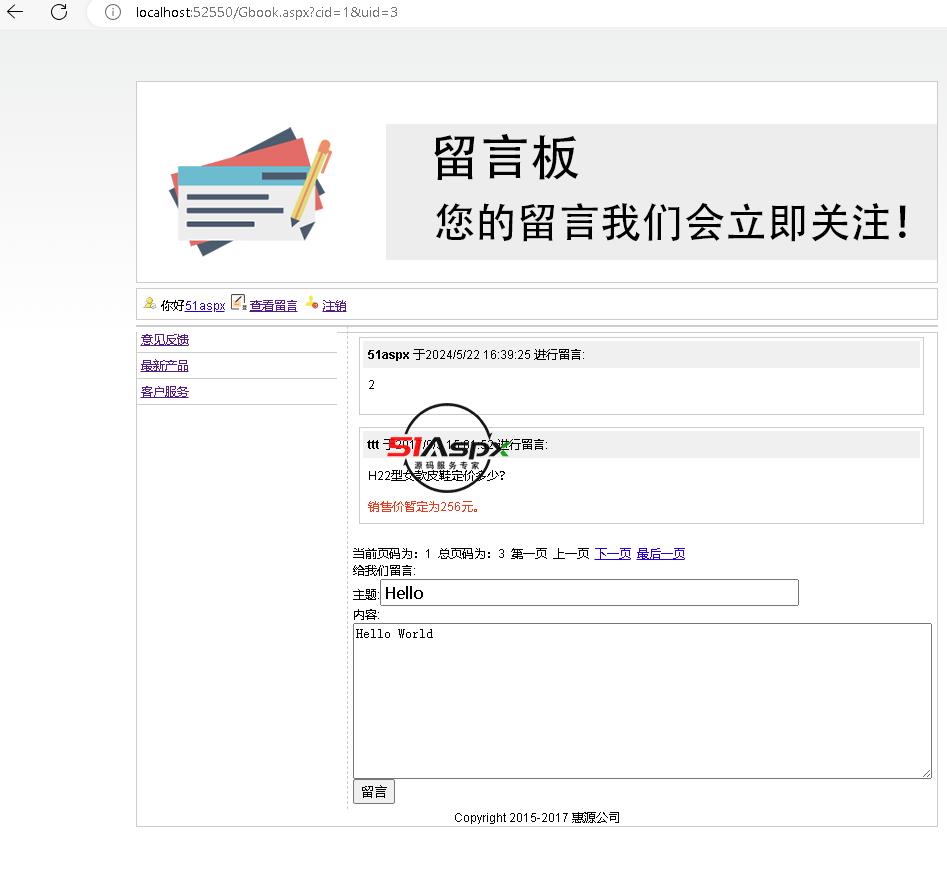Click the logout icon before 注销
This screenshot has height=872, width=947.
(x=311, y=304)
